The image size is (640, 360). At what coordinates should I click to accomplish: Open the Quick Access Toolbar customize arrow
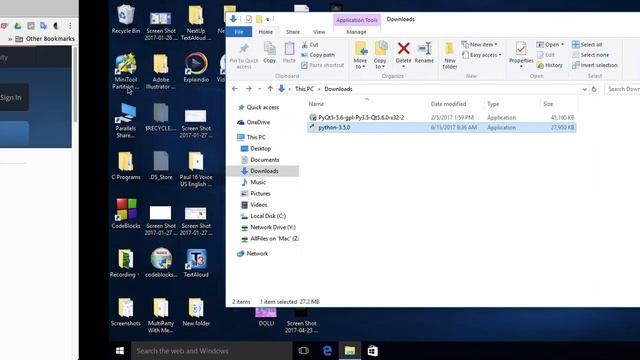[x=268, y=19]
